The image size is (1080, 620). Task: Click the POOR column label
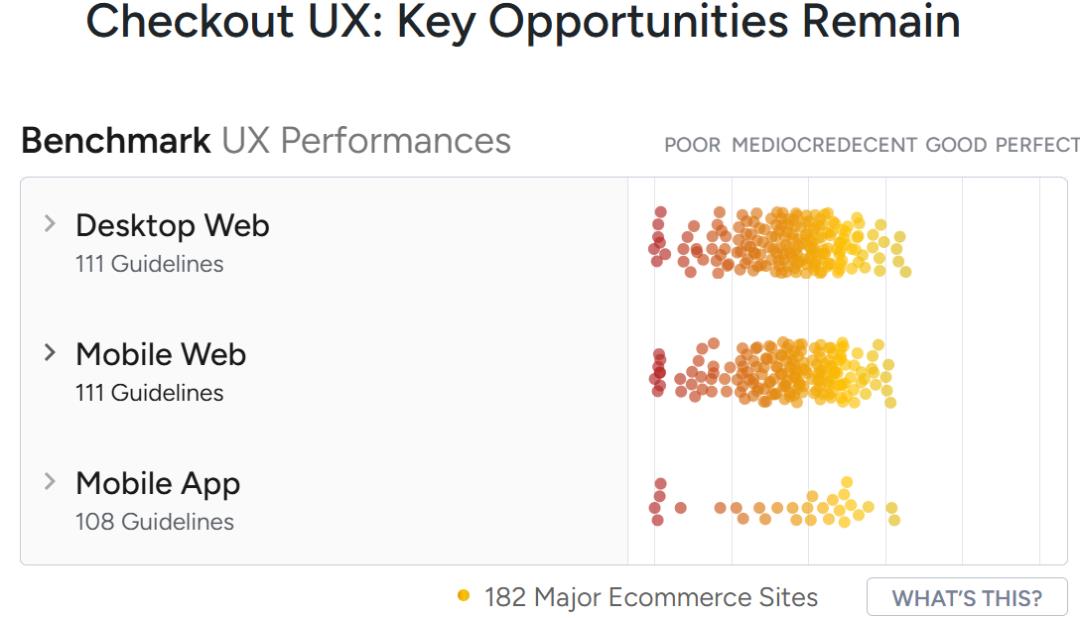pyautogui.click(x=692, y=145)
